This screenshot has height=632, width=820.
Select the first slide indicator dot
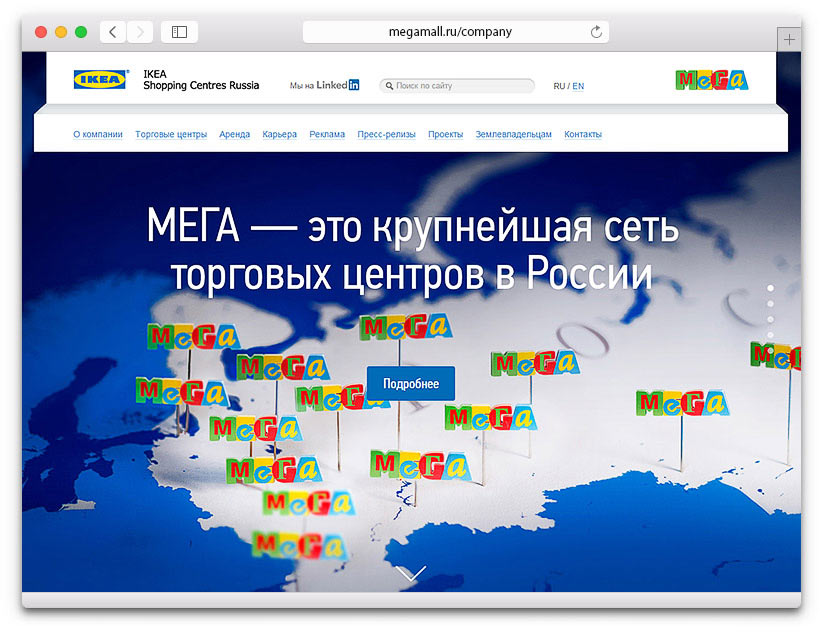[770, 288]
